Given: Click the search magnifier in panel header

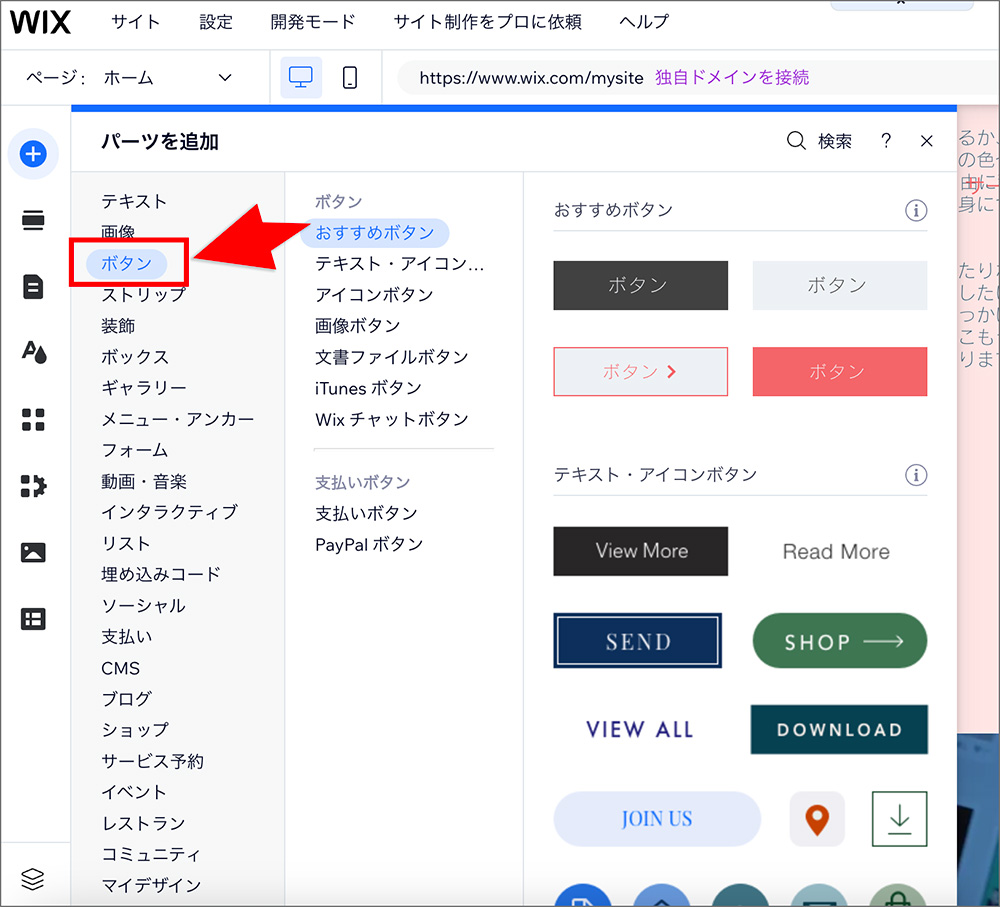Looking at the screenshot, I should pos(796,140).
